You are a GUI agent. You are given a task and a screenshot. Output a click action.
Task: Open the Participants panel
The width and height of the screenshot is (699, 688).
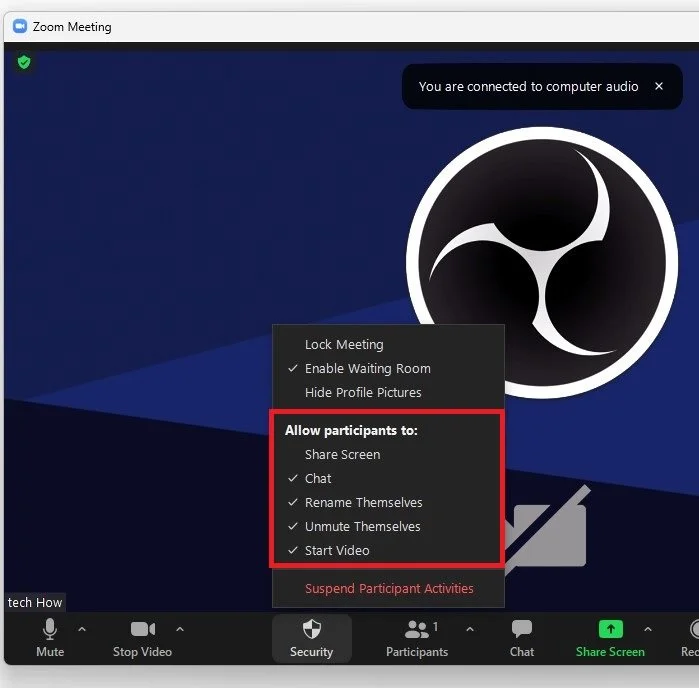click(x=417, y=638)
